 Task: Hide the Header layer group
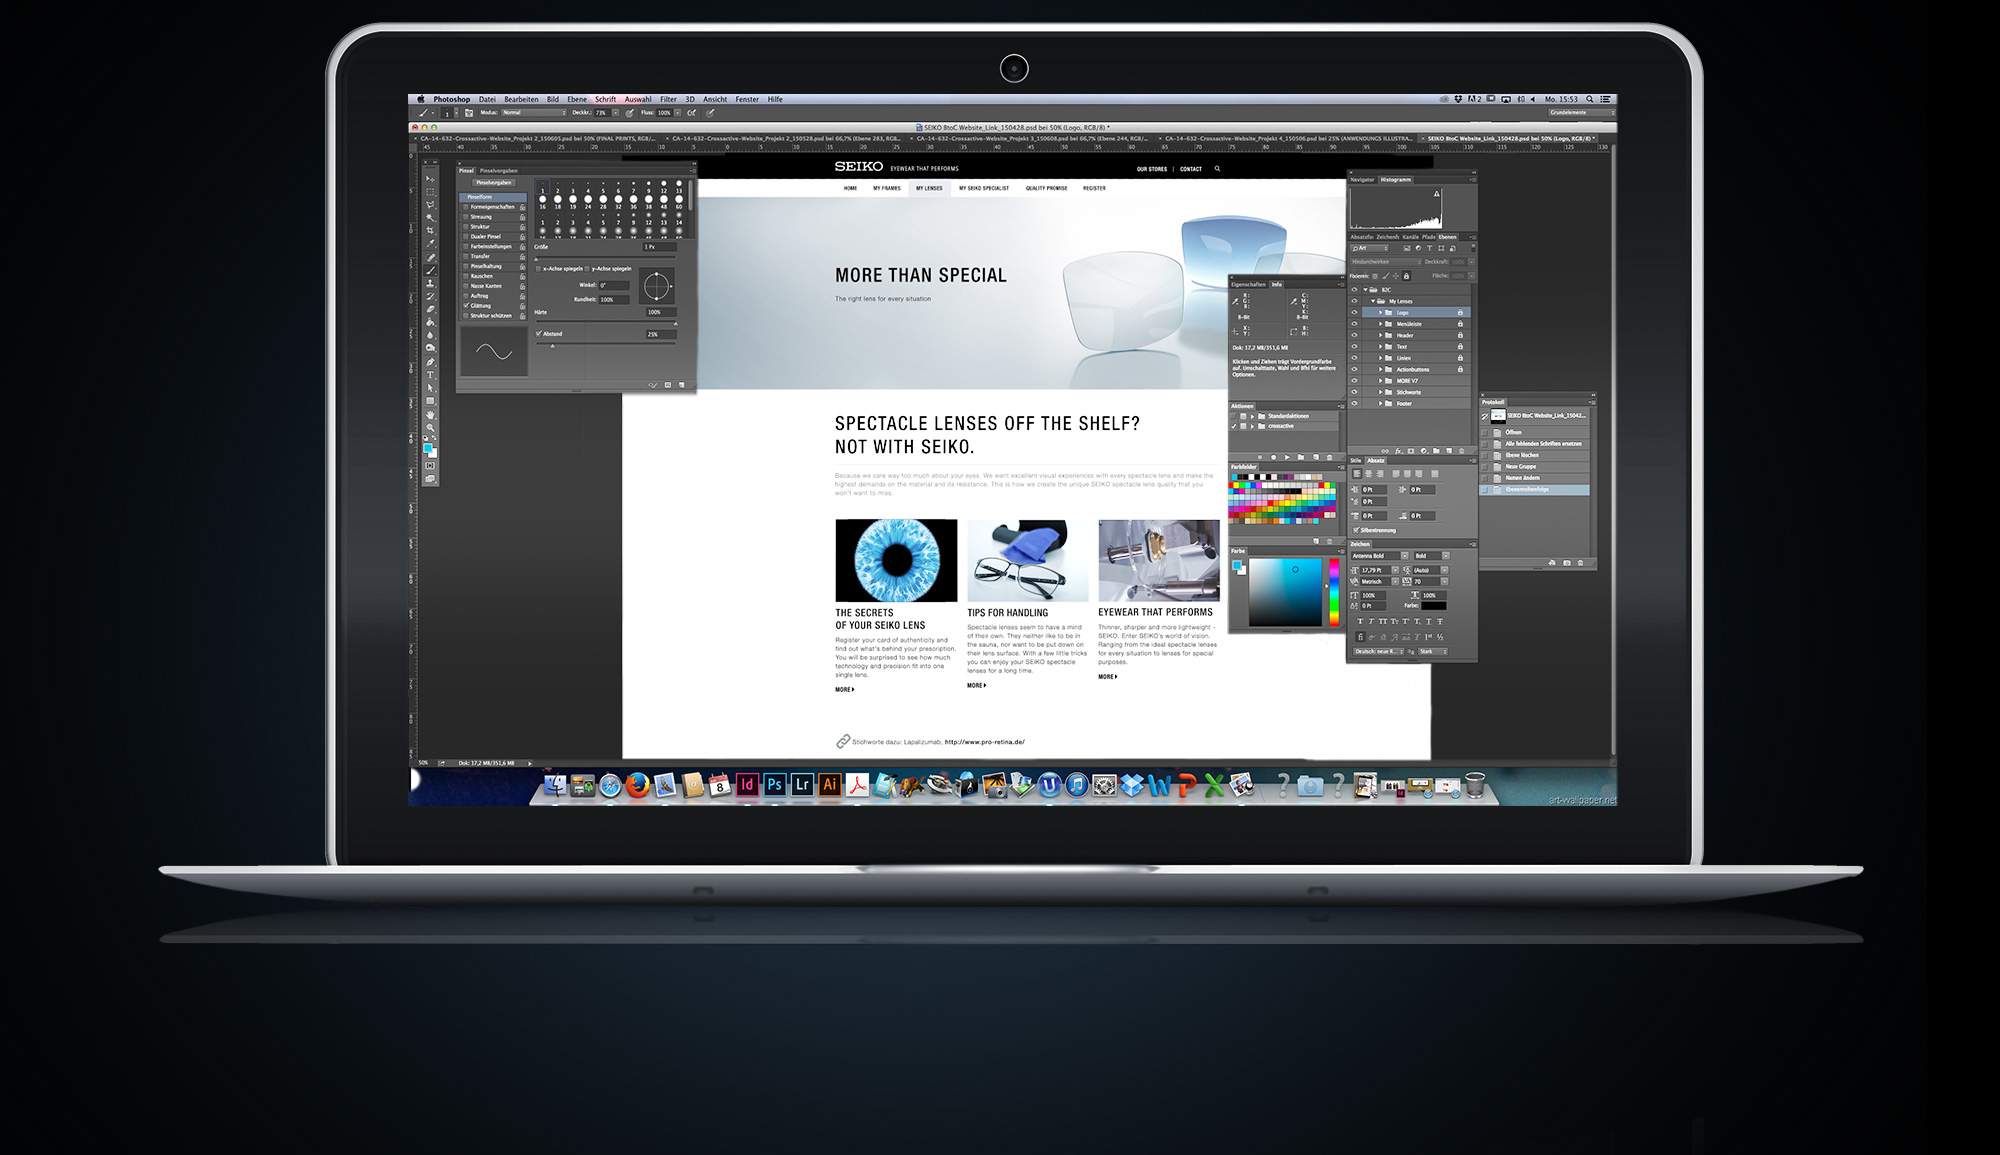click(1355, 335)
